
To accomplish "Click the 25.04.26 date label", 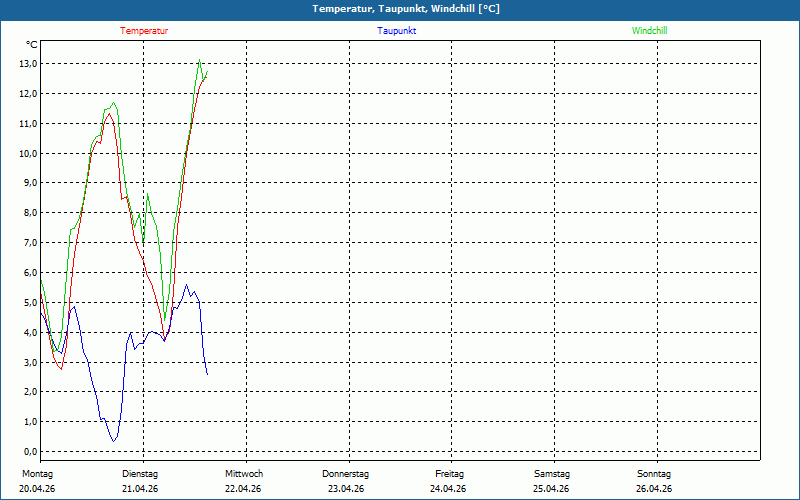I will [551, 489].
